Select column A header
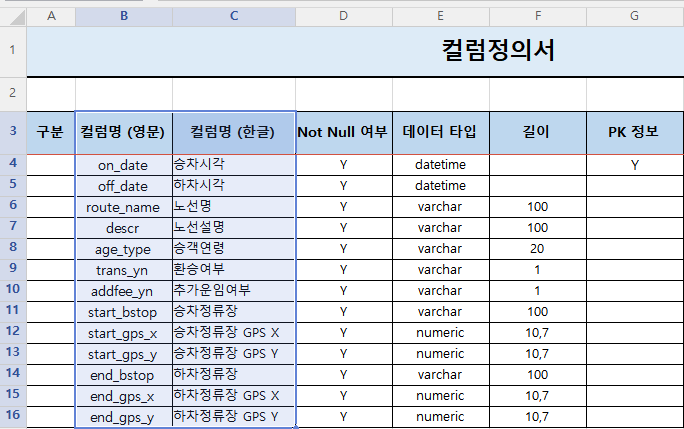The image size is (684, 429). [x=51, y=17]
